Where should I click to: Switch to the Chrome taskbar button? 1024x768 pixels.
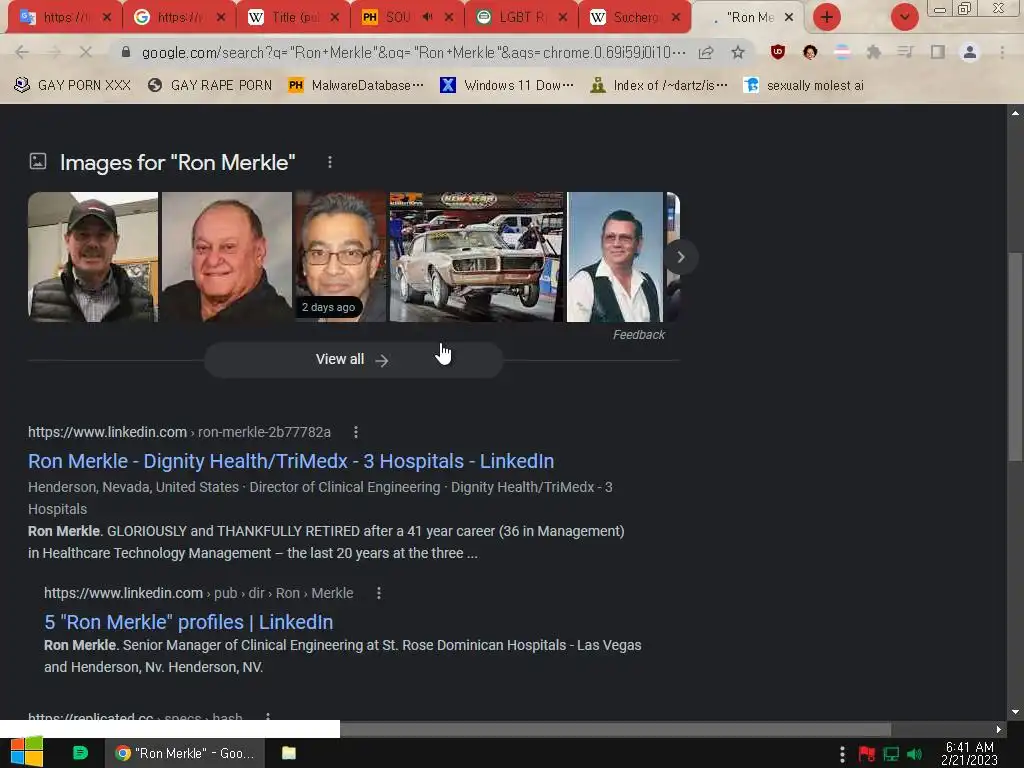(184, 753)
